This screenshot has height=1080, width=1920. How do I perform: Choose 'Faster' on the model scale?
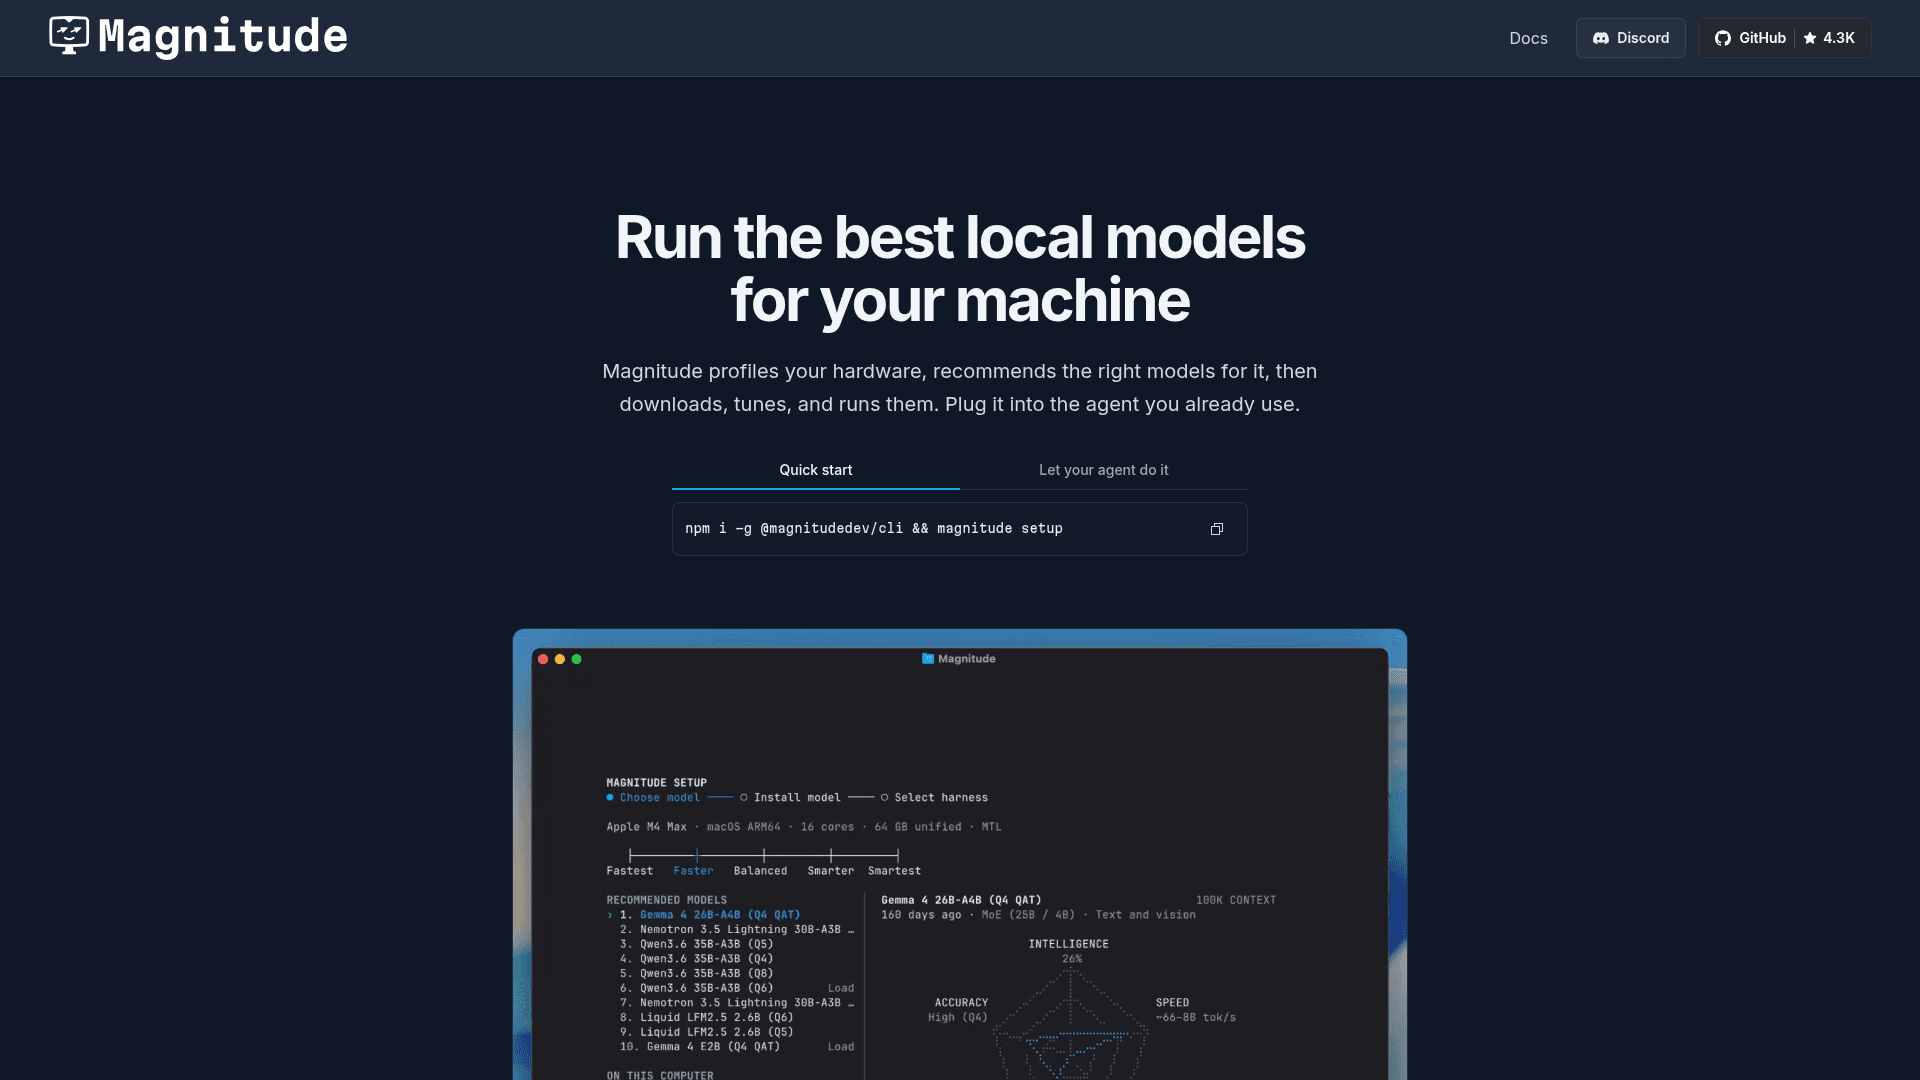(694, 871)
